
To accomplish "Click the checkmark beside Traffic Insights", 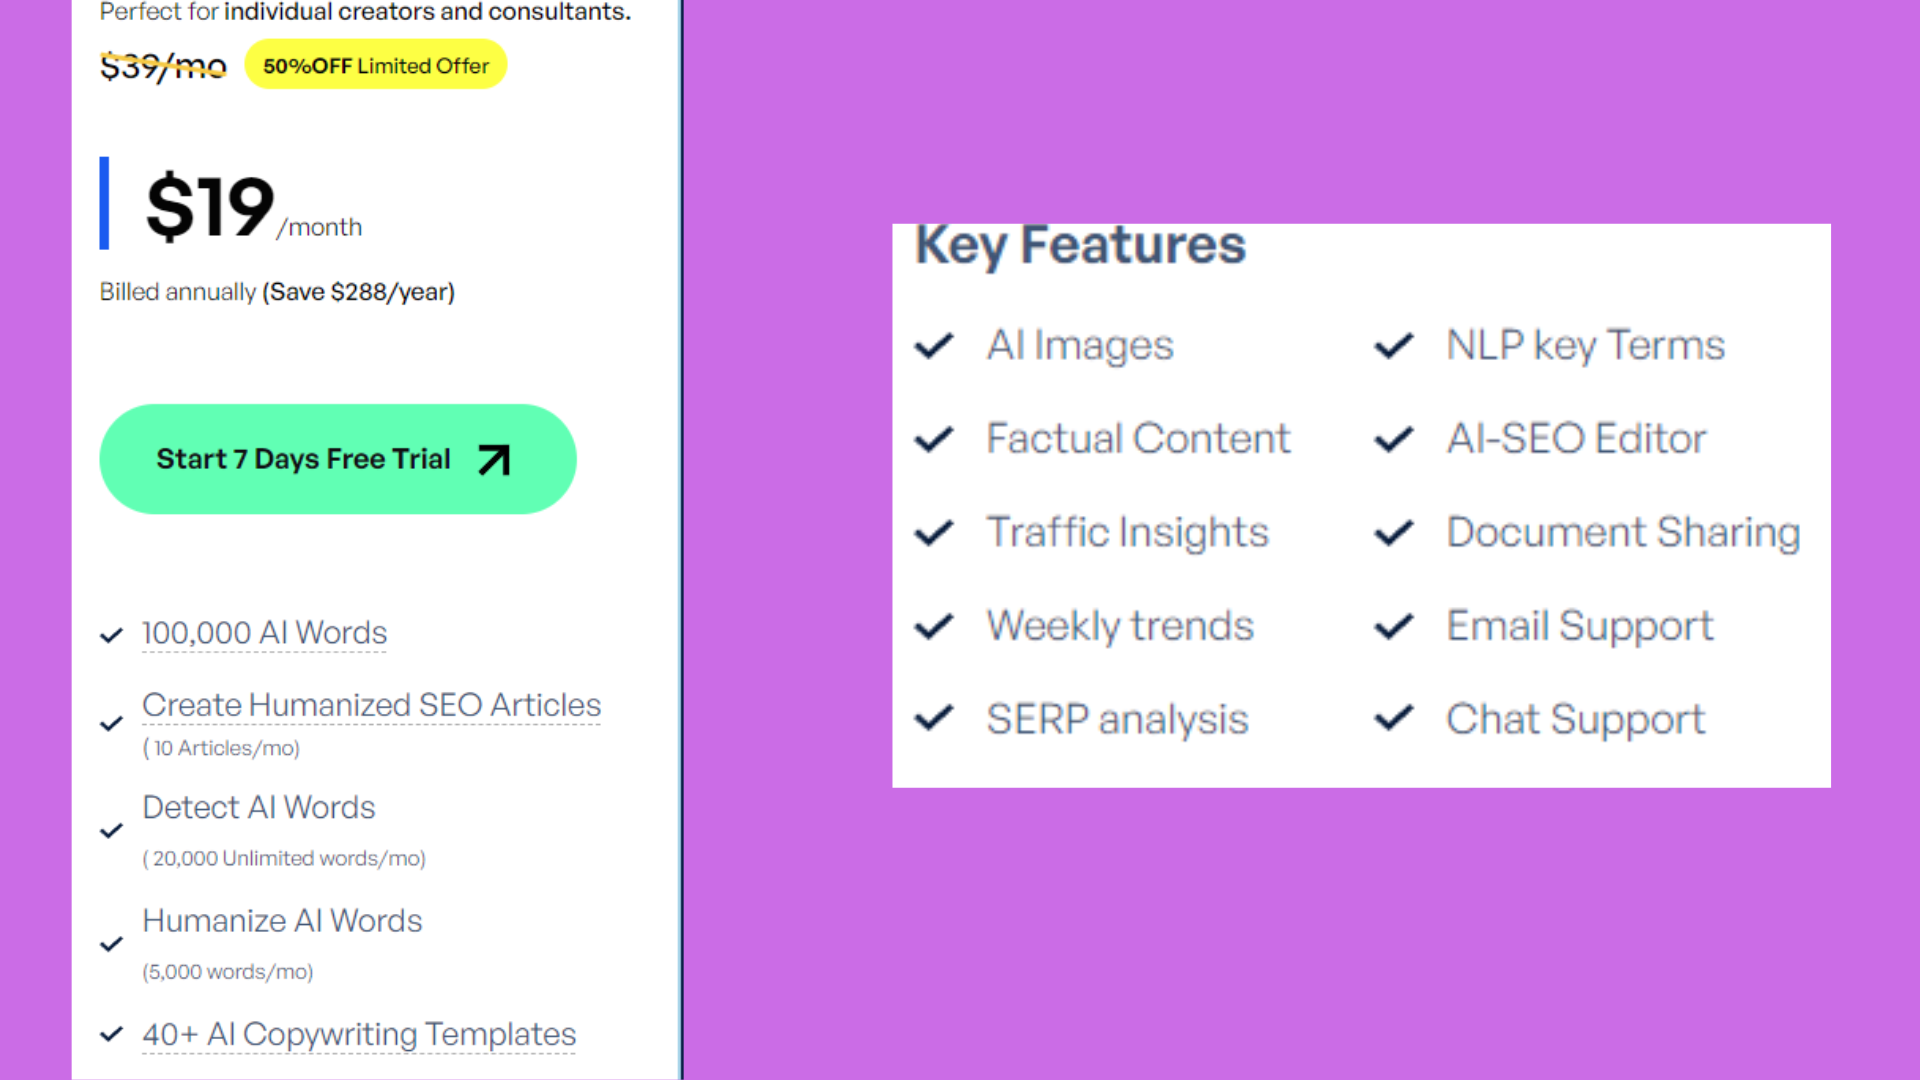I will tap(934, 533).
